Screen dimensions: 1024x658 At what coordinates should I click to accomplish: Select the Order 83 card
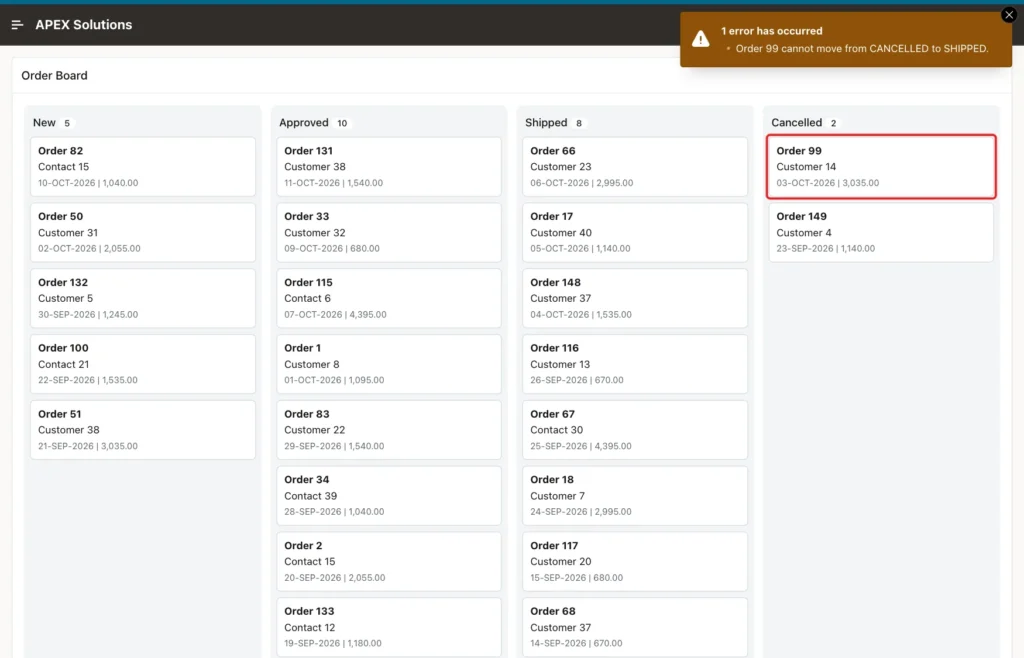pos(389,430)
